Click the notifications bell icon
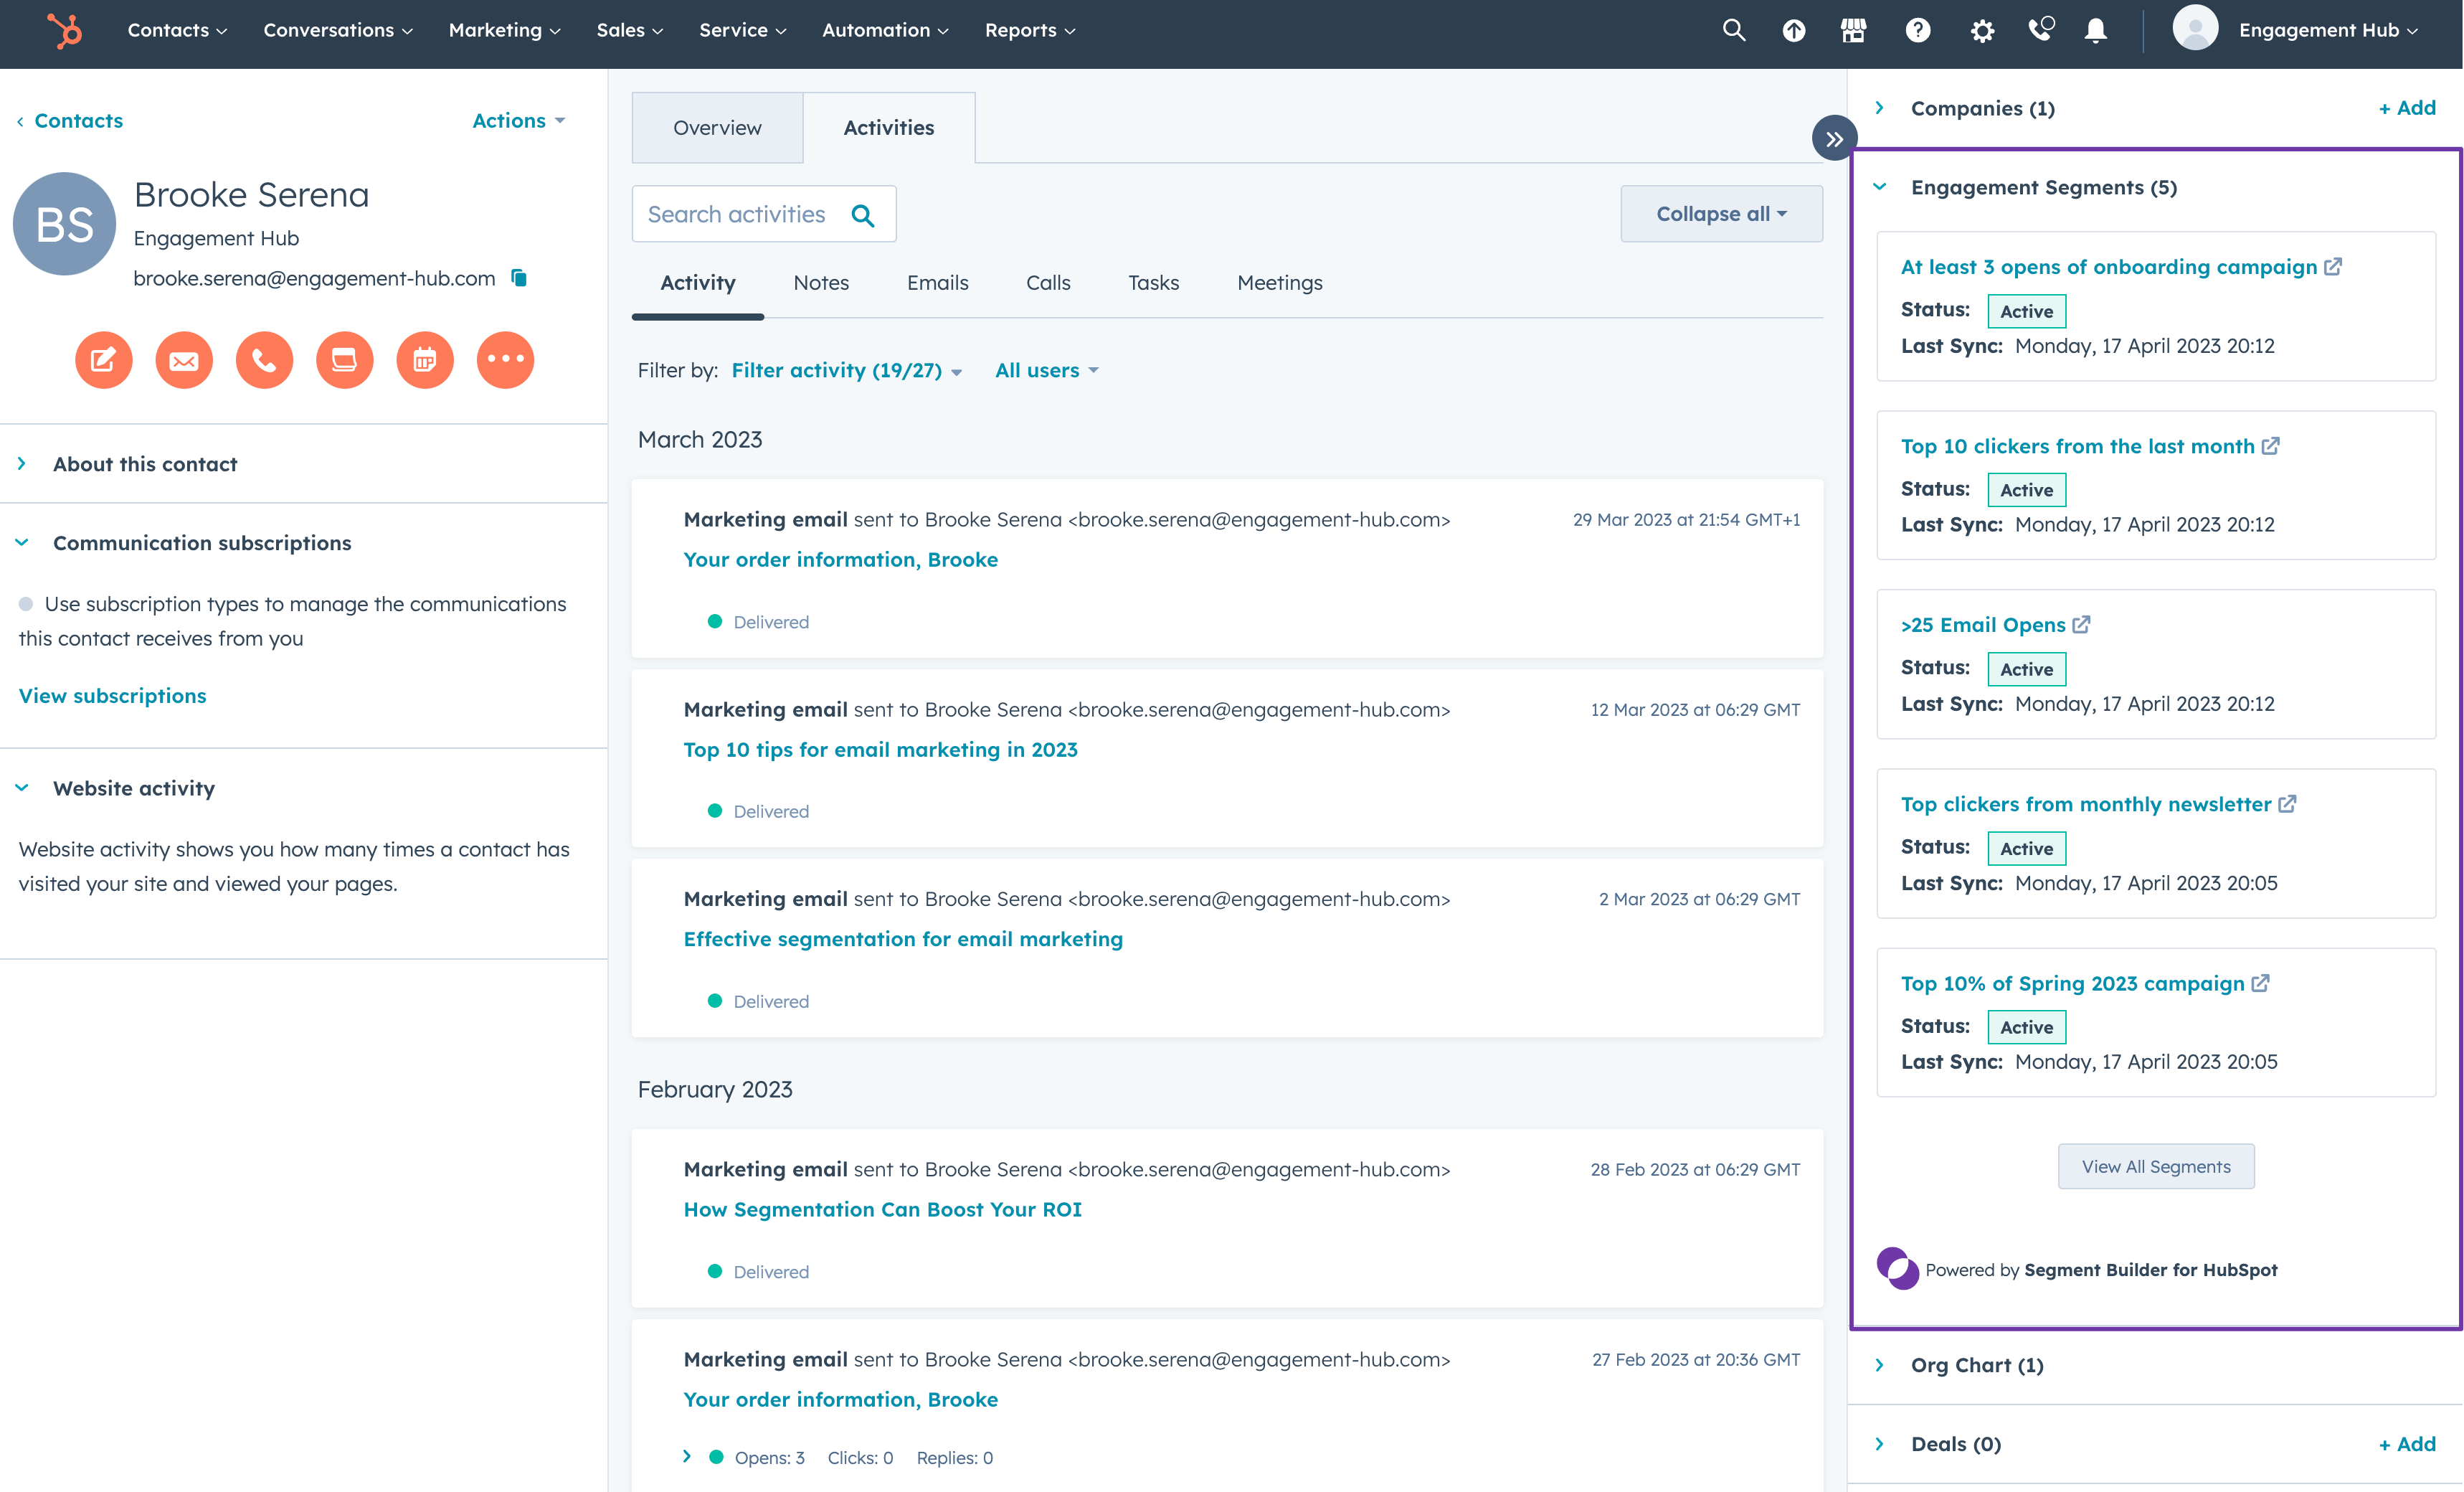The height and width of the screenshot is (1492, 2464). pos(2095,32)
